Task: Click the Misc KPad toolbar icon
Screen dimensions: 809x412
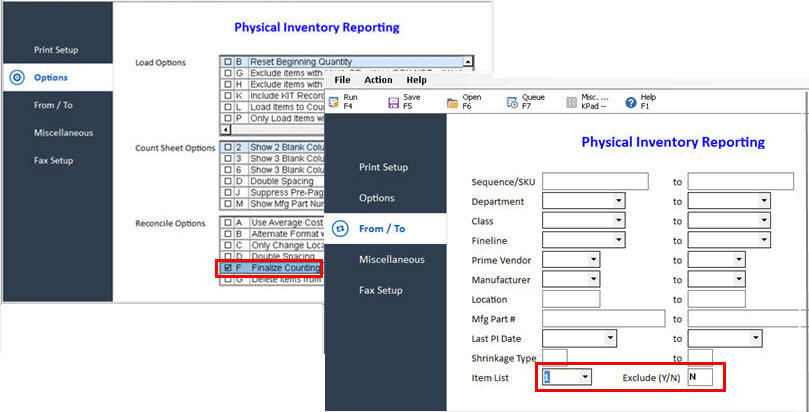Action: pyautogui.click(x=571, y=102)
